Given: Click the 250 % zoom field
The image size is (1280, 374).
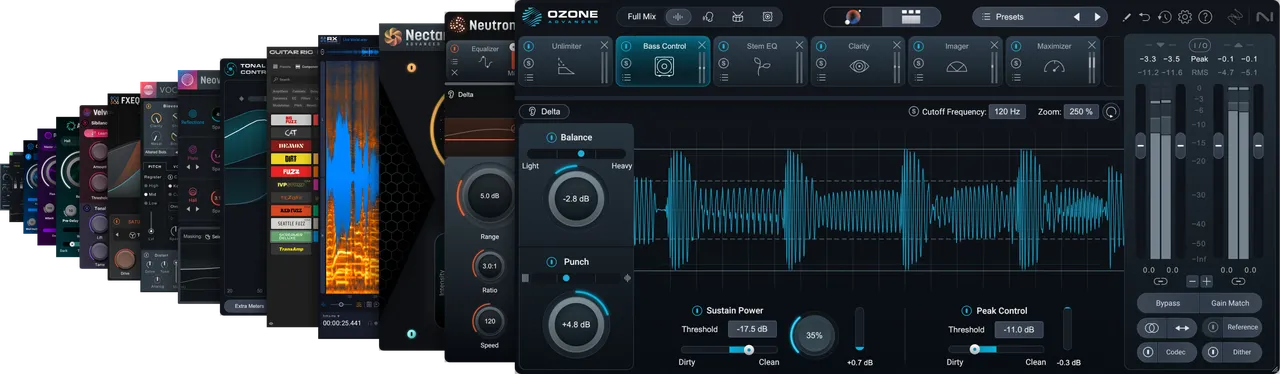Looking at the screenshot, I should tap(1080, 112).
